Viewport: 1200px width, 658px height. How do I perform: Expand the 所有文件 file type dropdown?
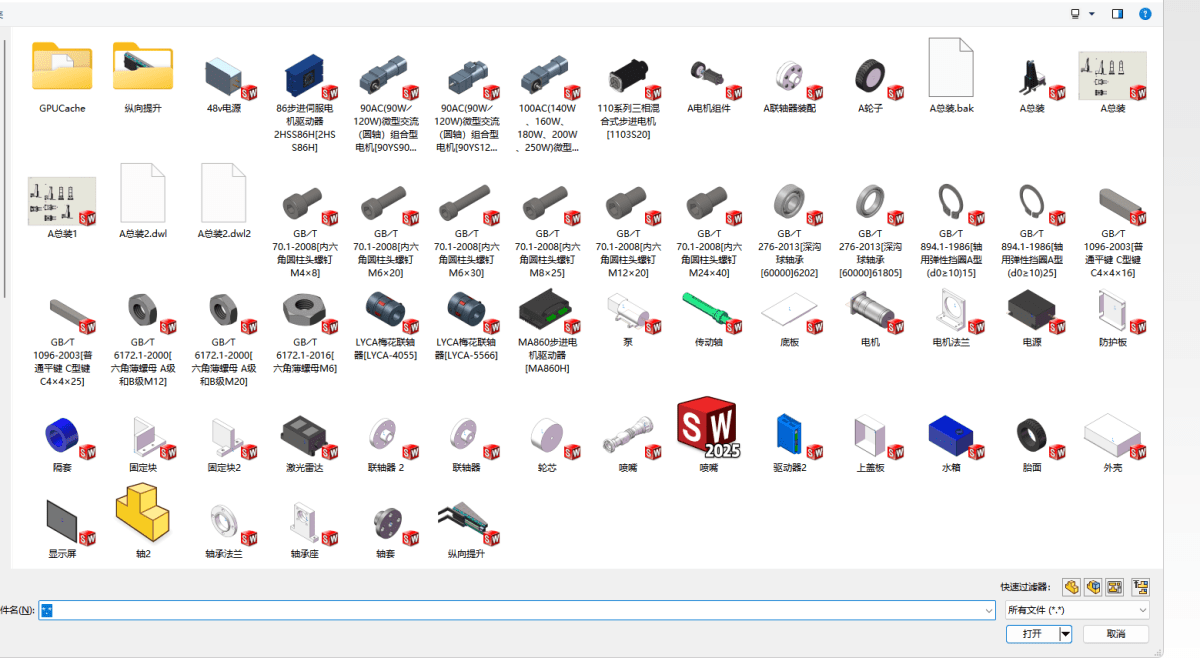coord(1076,609)
